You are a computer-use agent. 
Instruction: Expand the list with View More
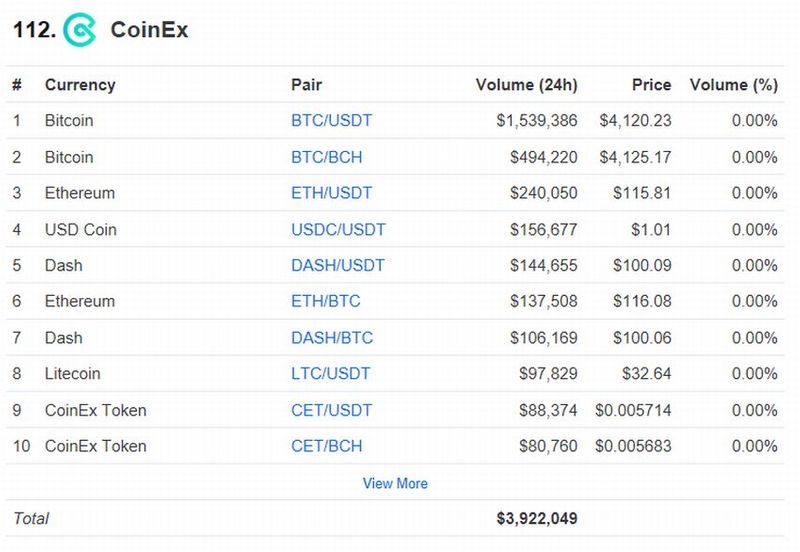(395, 483)
